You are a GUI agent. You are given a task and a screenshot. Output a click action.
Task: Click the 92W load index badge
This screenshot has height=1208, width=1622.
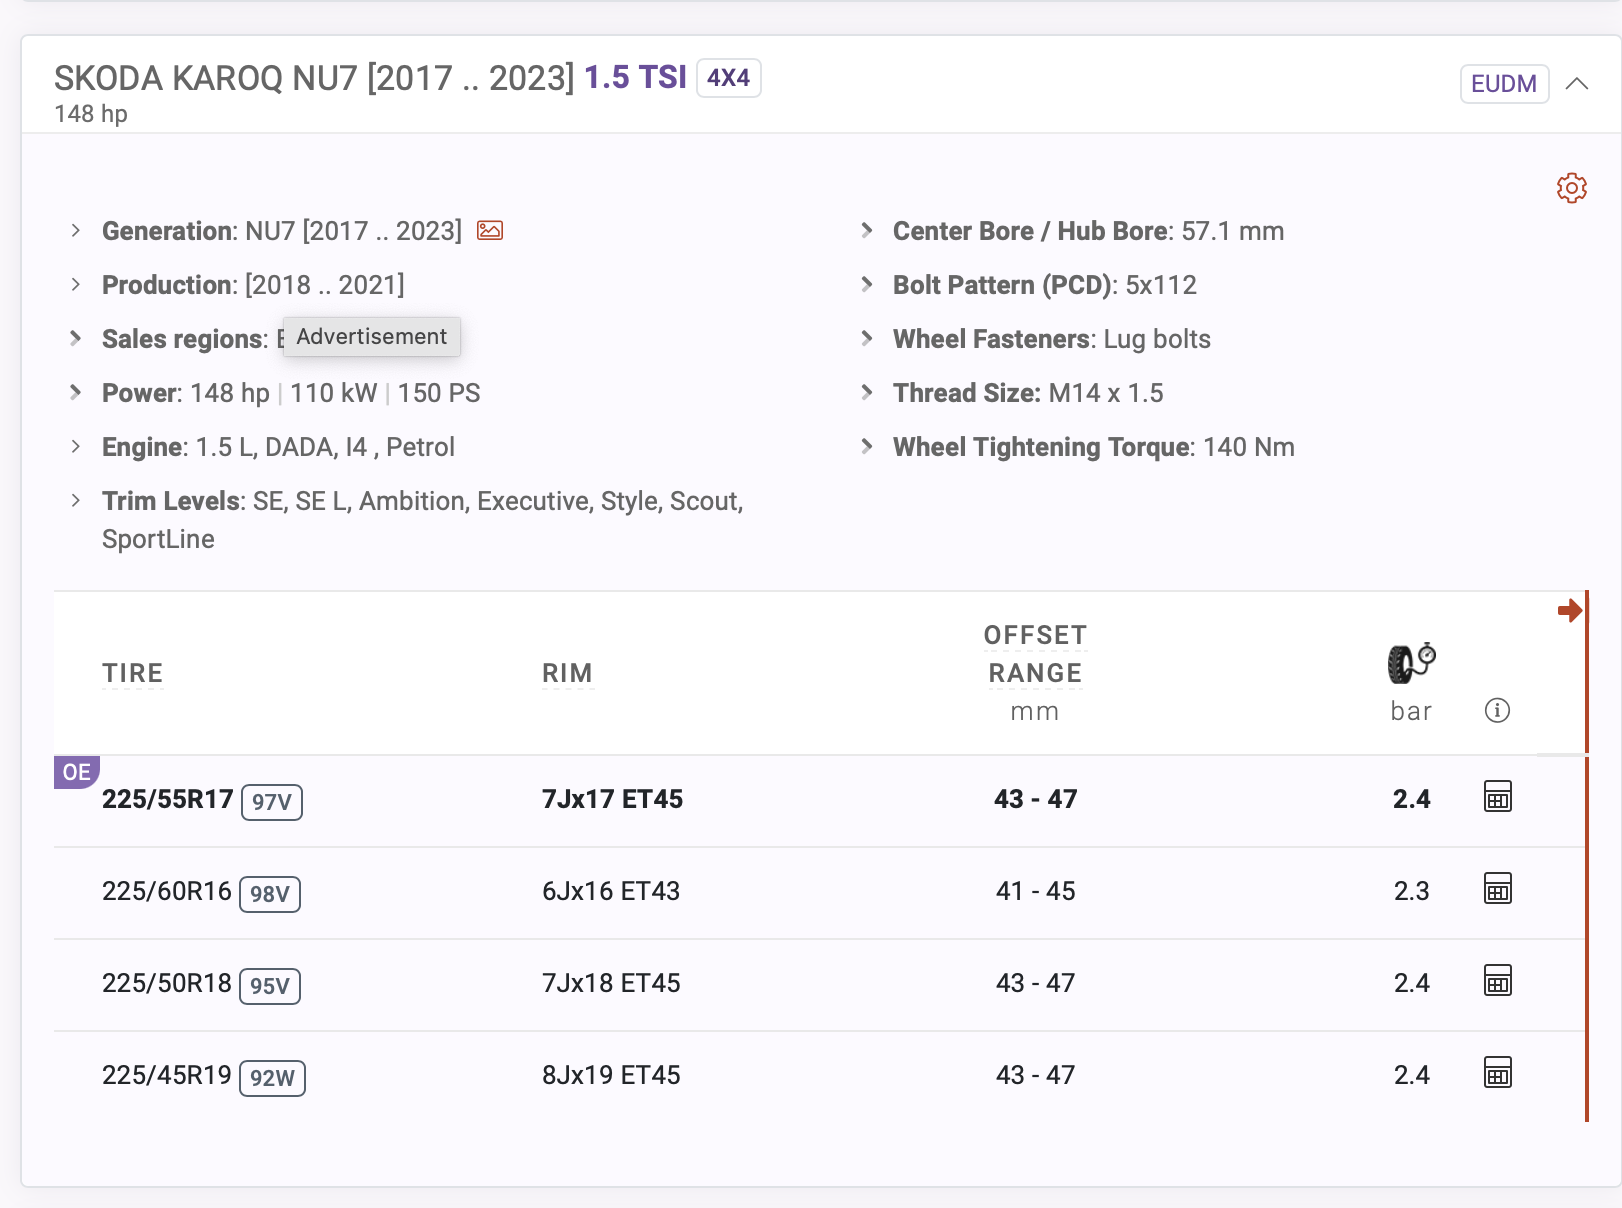click(273, 1078)
